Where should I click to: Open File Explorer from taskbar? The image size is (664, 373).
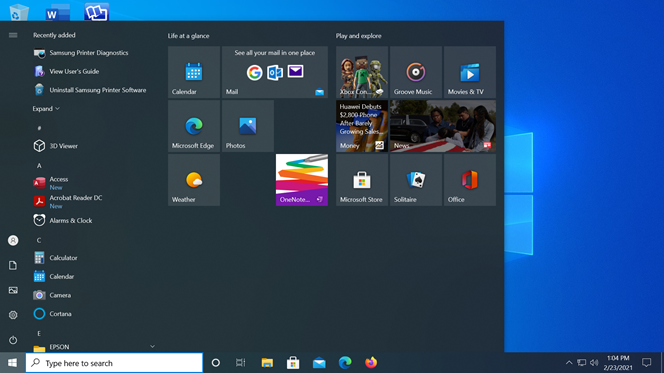pos(267,363)
